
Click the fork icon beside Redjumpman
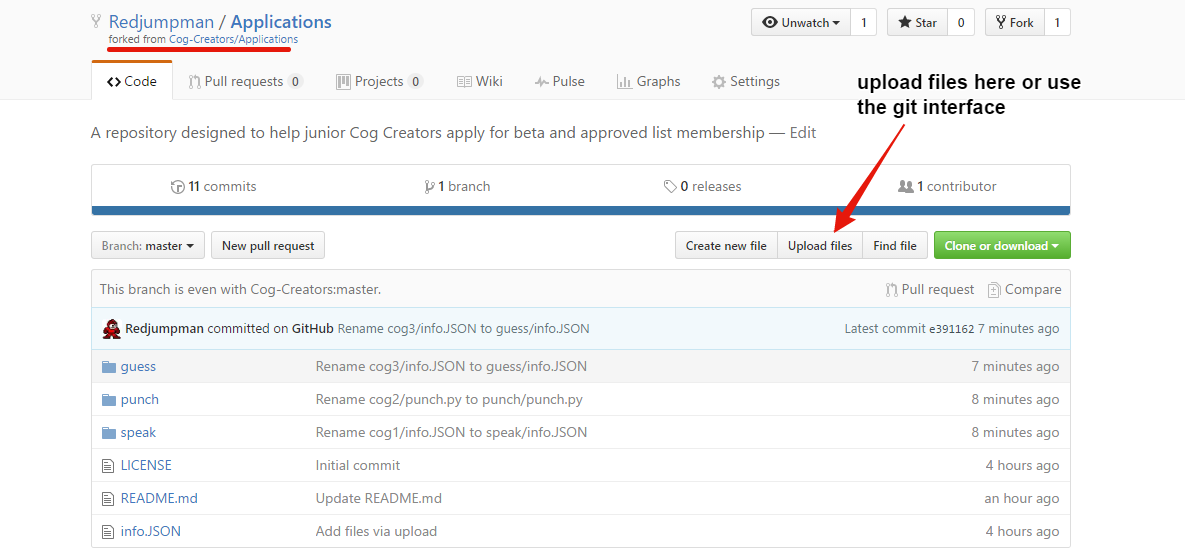point(95,21)
